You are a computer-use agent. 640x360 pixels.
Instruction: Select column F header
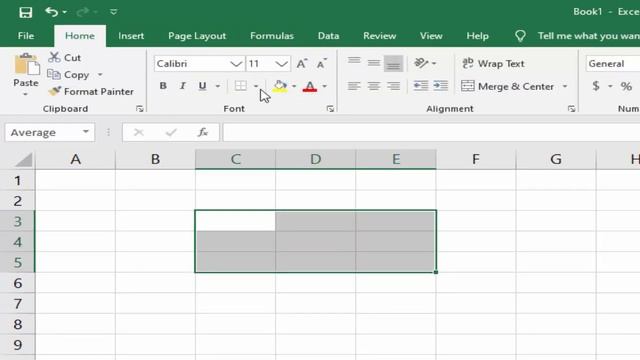pyautogui.click(x=476, y=159)
